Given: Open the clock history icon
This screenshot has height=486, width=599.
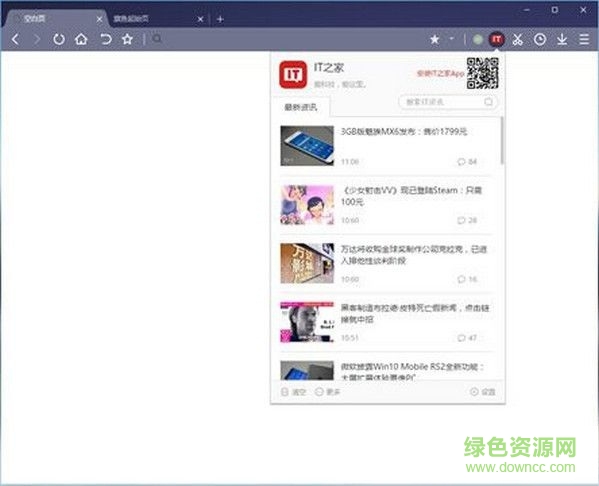Looking at the screenshot, I should click(540, 39).
